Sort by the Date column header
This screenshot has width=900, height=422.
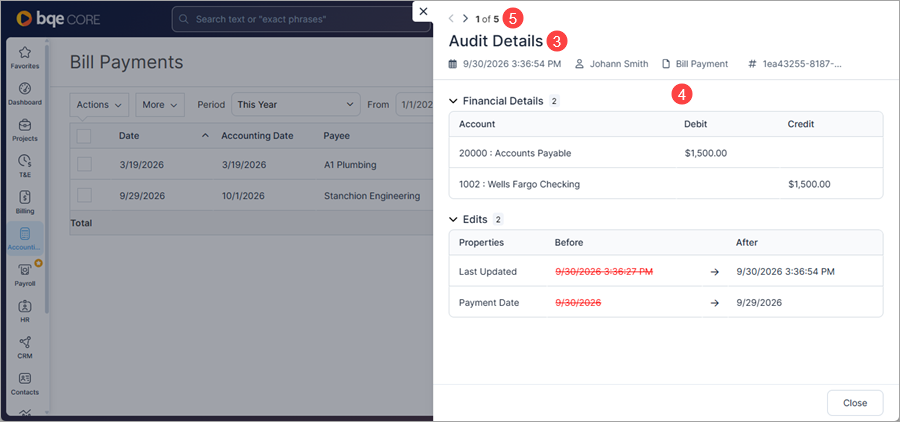[x=129, y=136]
